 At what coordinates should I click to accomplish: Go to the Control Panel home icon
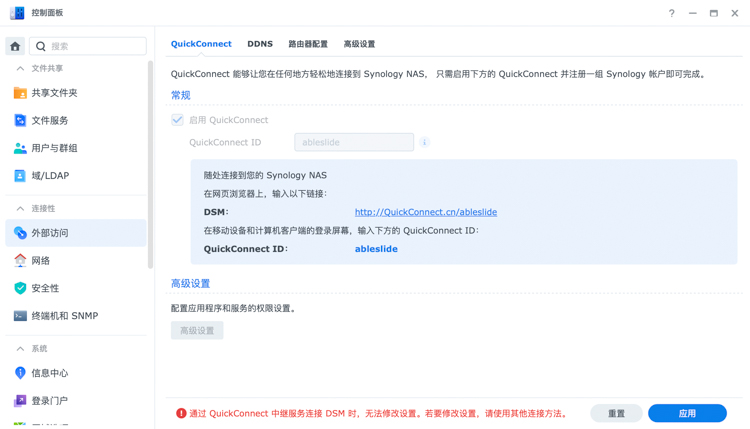[15, 46]
